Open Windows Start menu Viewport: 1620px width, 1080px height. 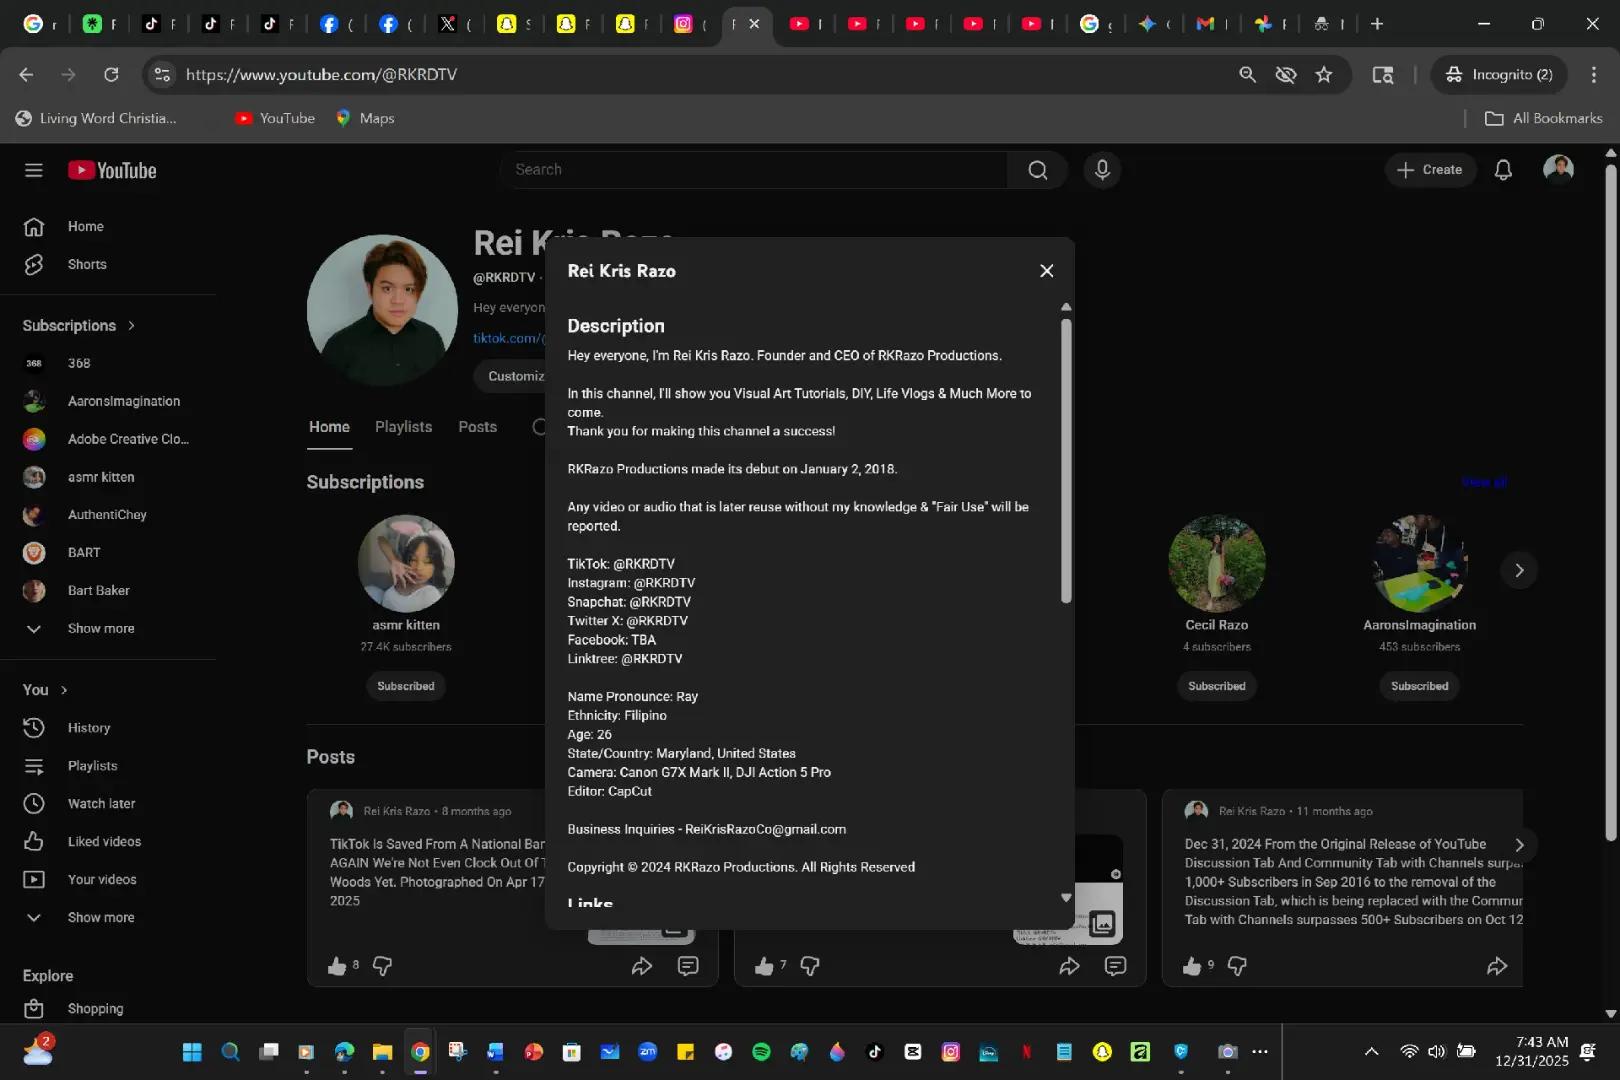pyautogui.click(x=192, y=1051)
